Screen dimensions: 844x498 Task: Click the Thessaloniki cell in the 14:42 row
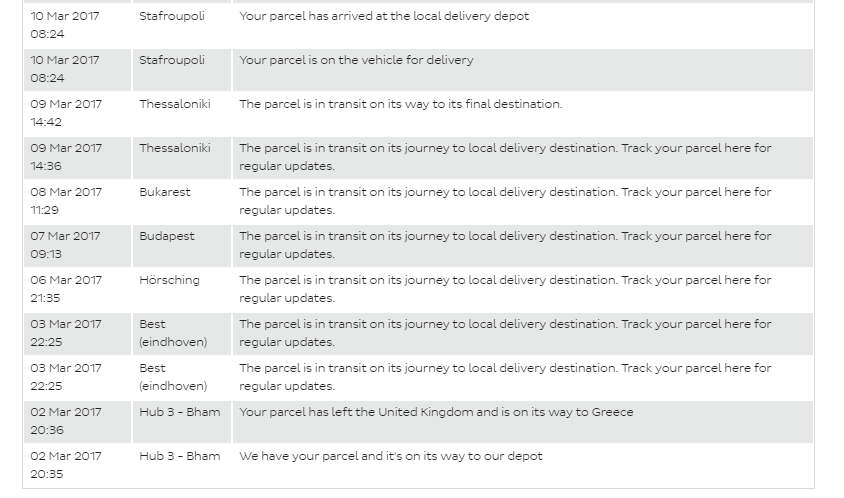[x=175, y=104]
